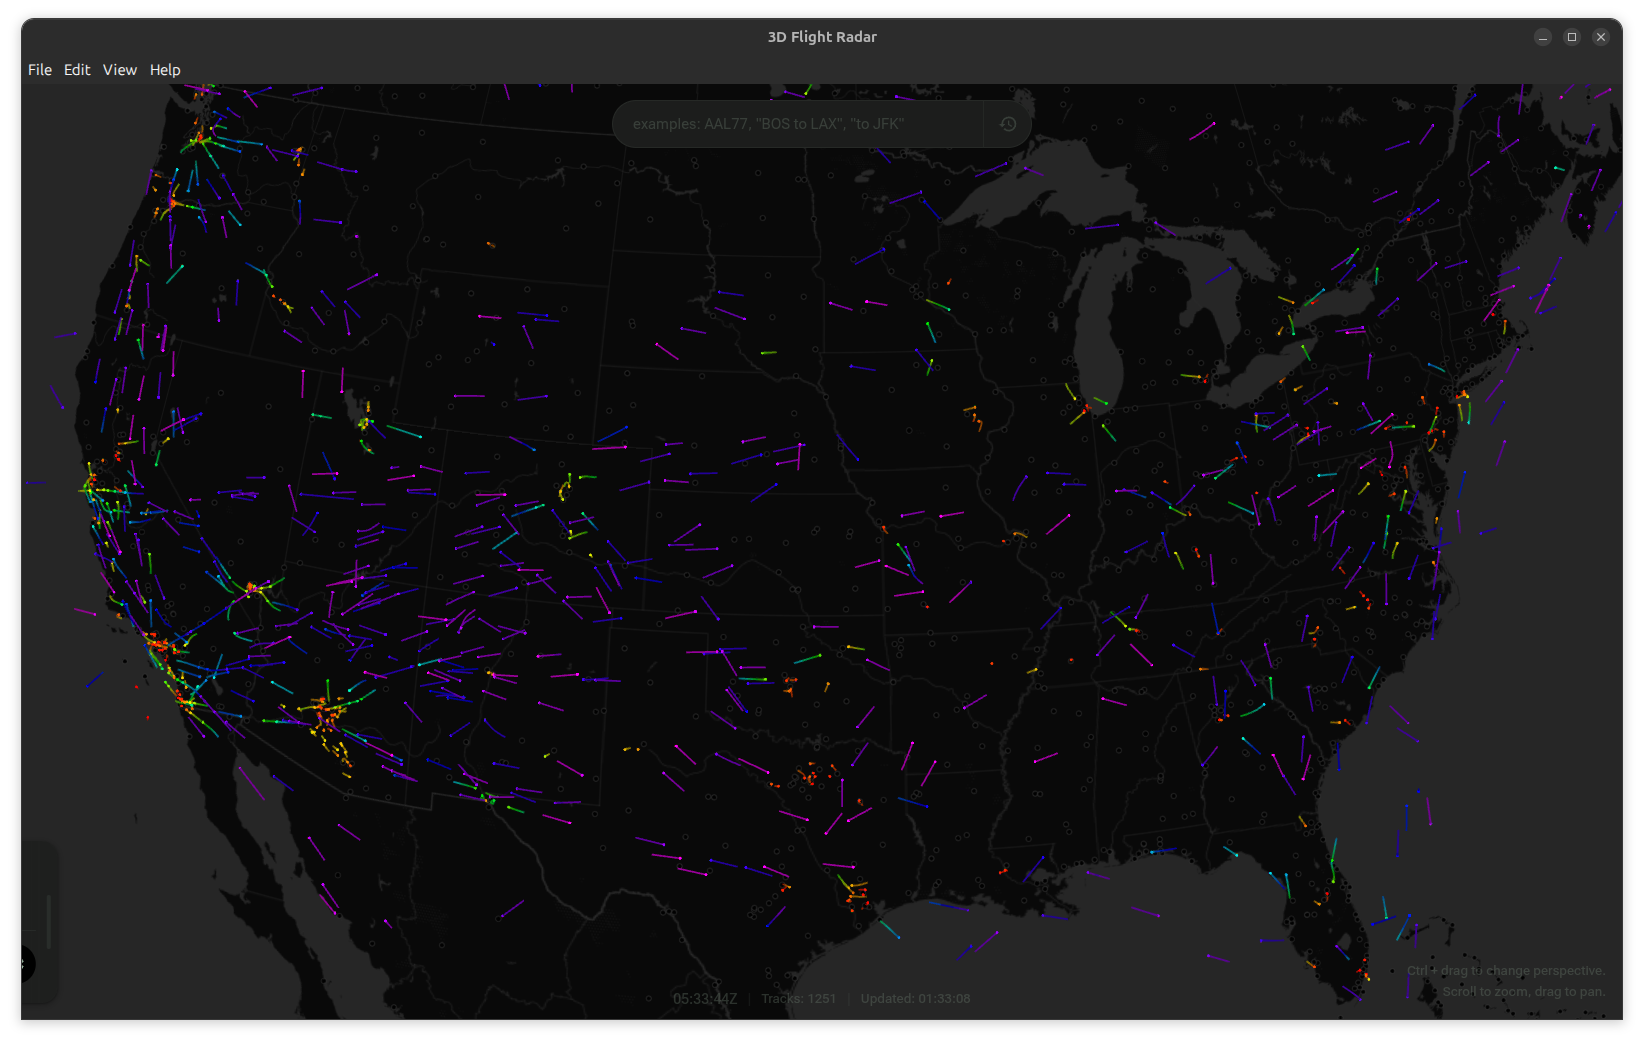Click the "05:33:44Z" clock display
Viewport: 1644px width, 1044px height.
coord(703,998)
